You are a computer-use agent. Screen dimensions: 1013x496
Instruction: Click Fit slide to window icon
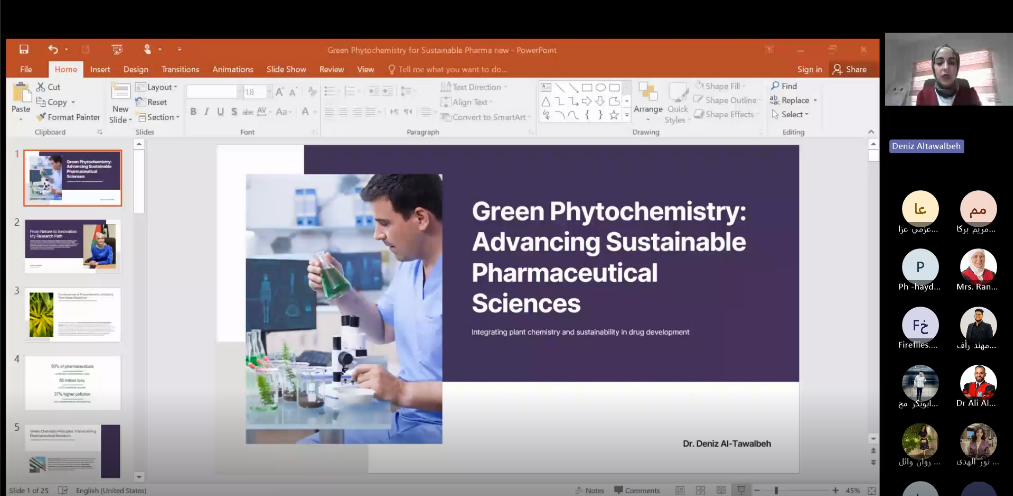[871, 490]
